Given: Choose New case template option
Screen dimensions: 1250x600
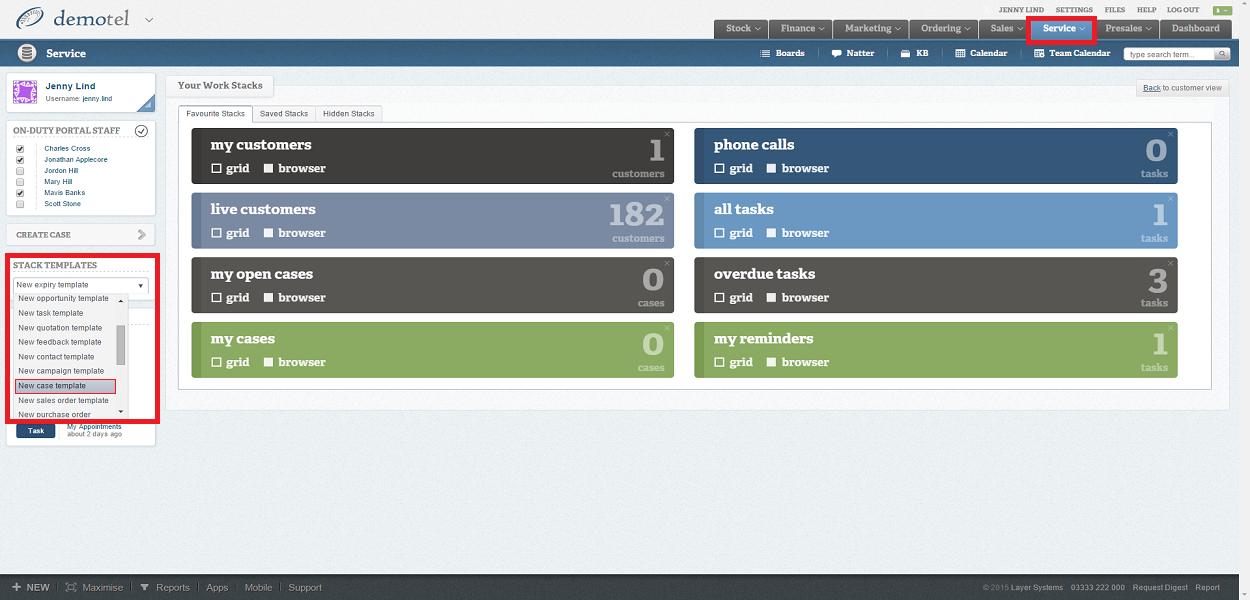Looking at the screenshot, I should (66, 386).
